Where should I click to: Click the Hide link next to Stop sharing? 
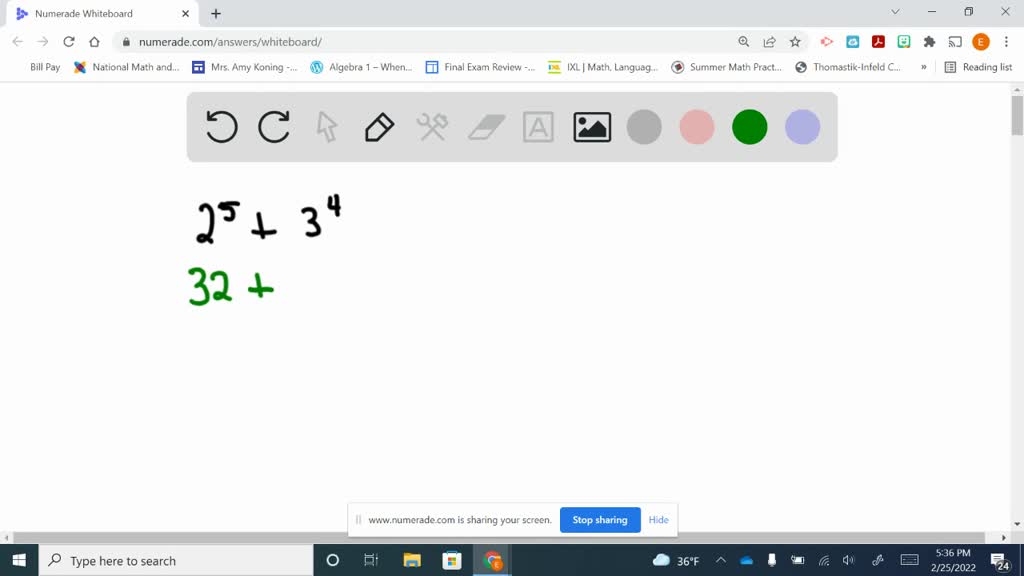click(x=658, y=520)
